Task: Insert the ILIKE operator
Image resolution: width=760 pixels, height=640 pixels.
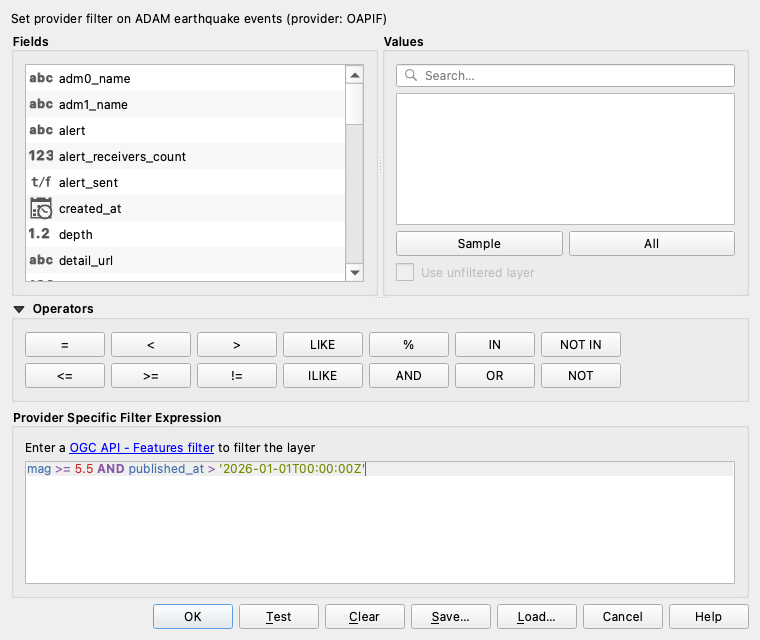Action: 323,376
